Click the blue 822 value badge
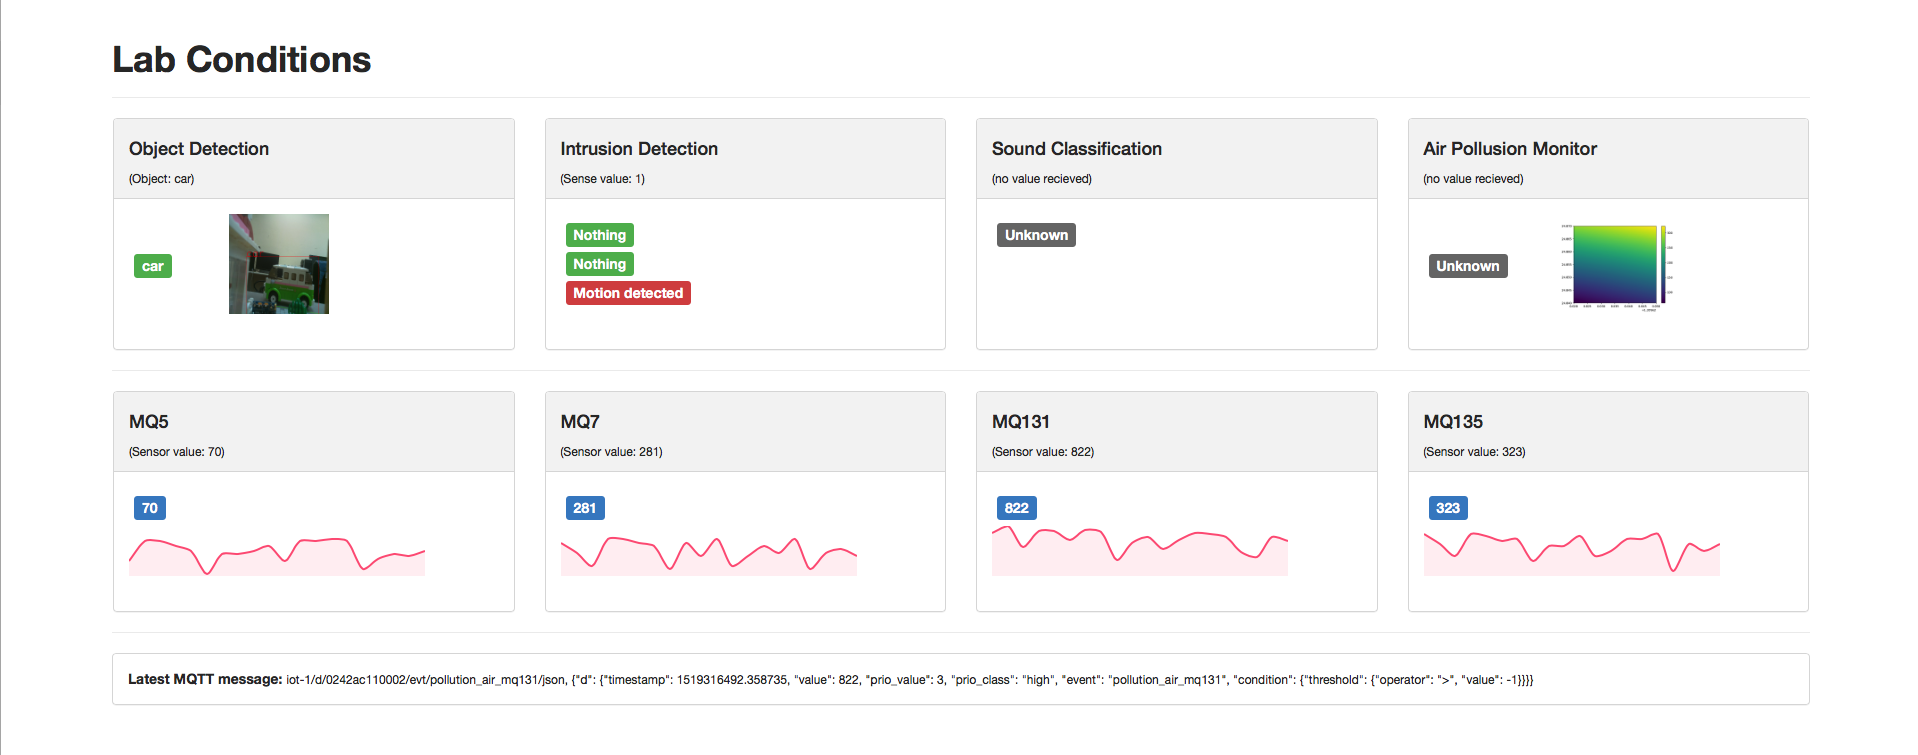Viewport: 1918px width, 755px height. coord(1017,508)
